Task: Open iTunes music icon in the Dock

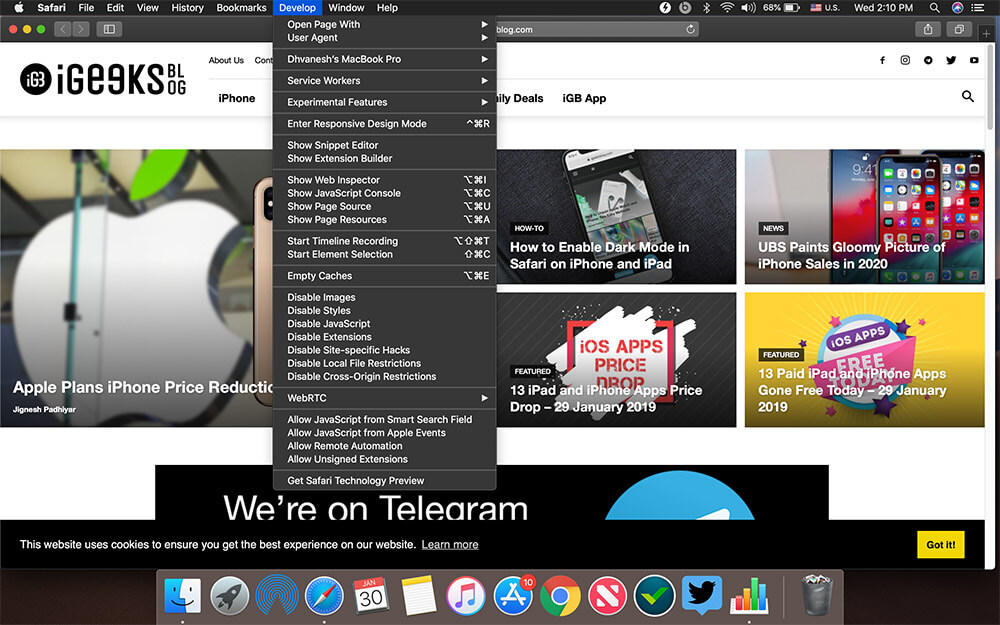Action: click(466, 596)
